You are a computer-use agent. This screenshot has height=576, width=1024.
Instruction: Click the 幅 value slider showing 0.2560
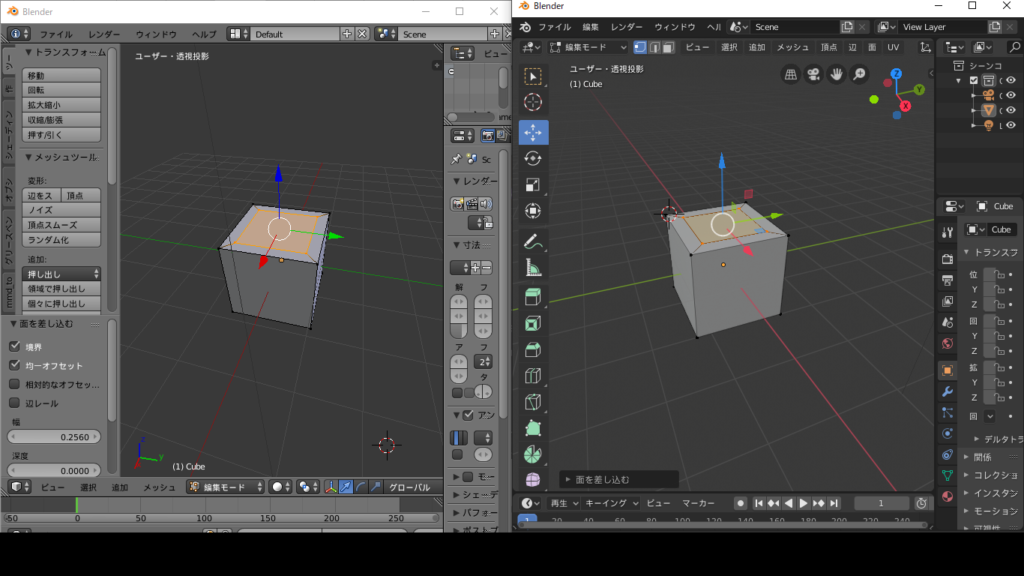pos(55,437)
